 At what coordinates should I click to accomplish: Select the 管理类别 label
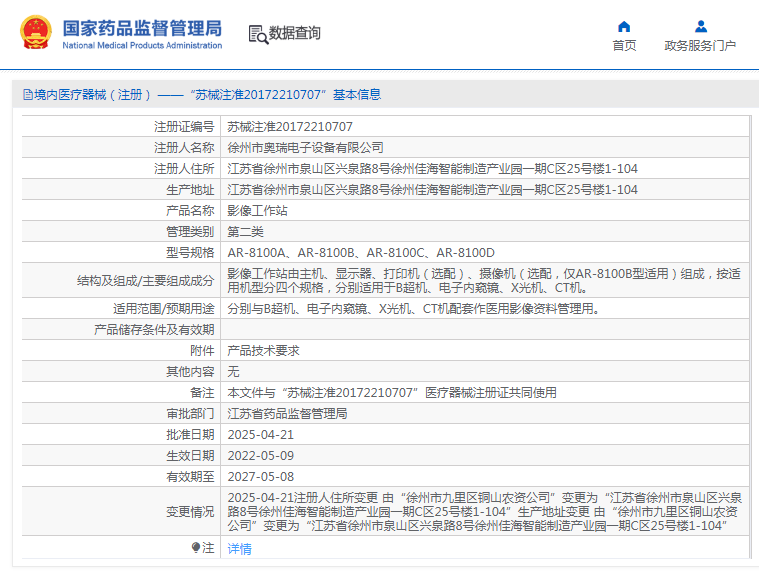(x=190, y=231)
